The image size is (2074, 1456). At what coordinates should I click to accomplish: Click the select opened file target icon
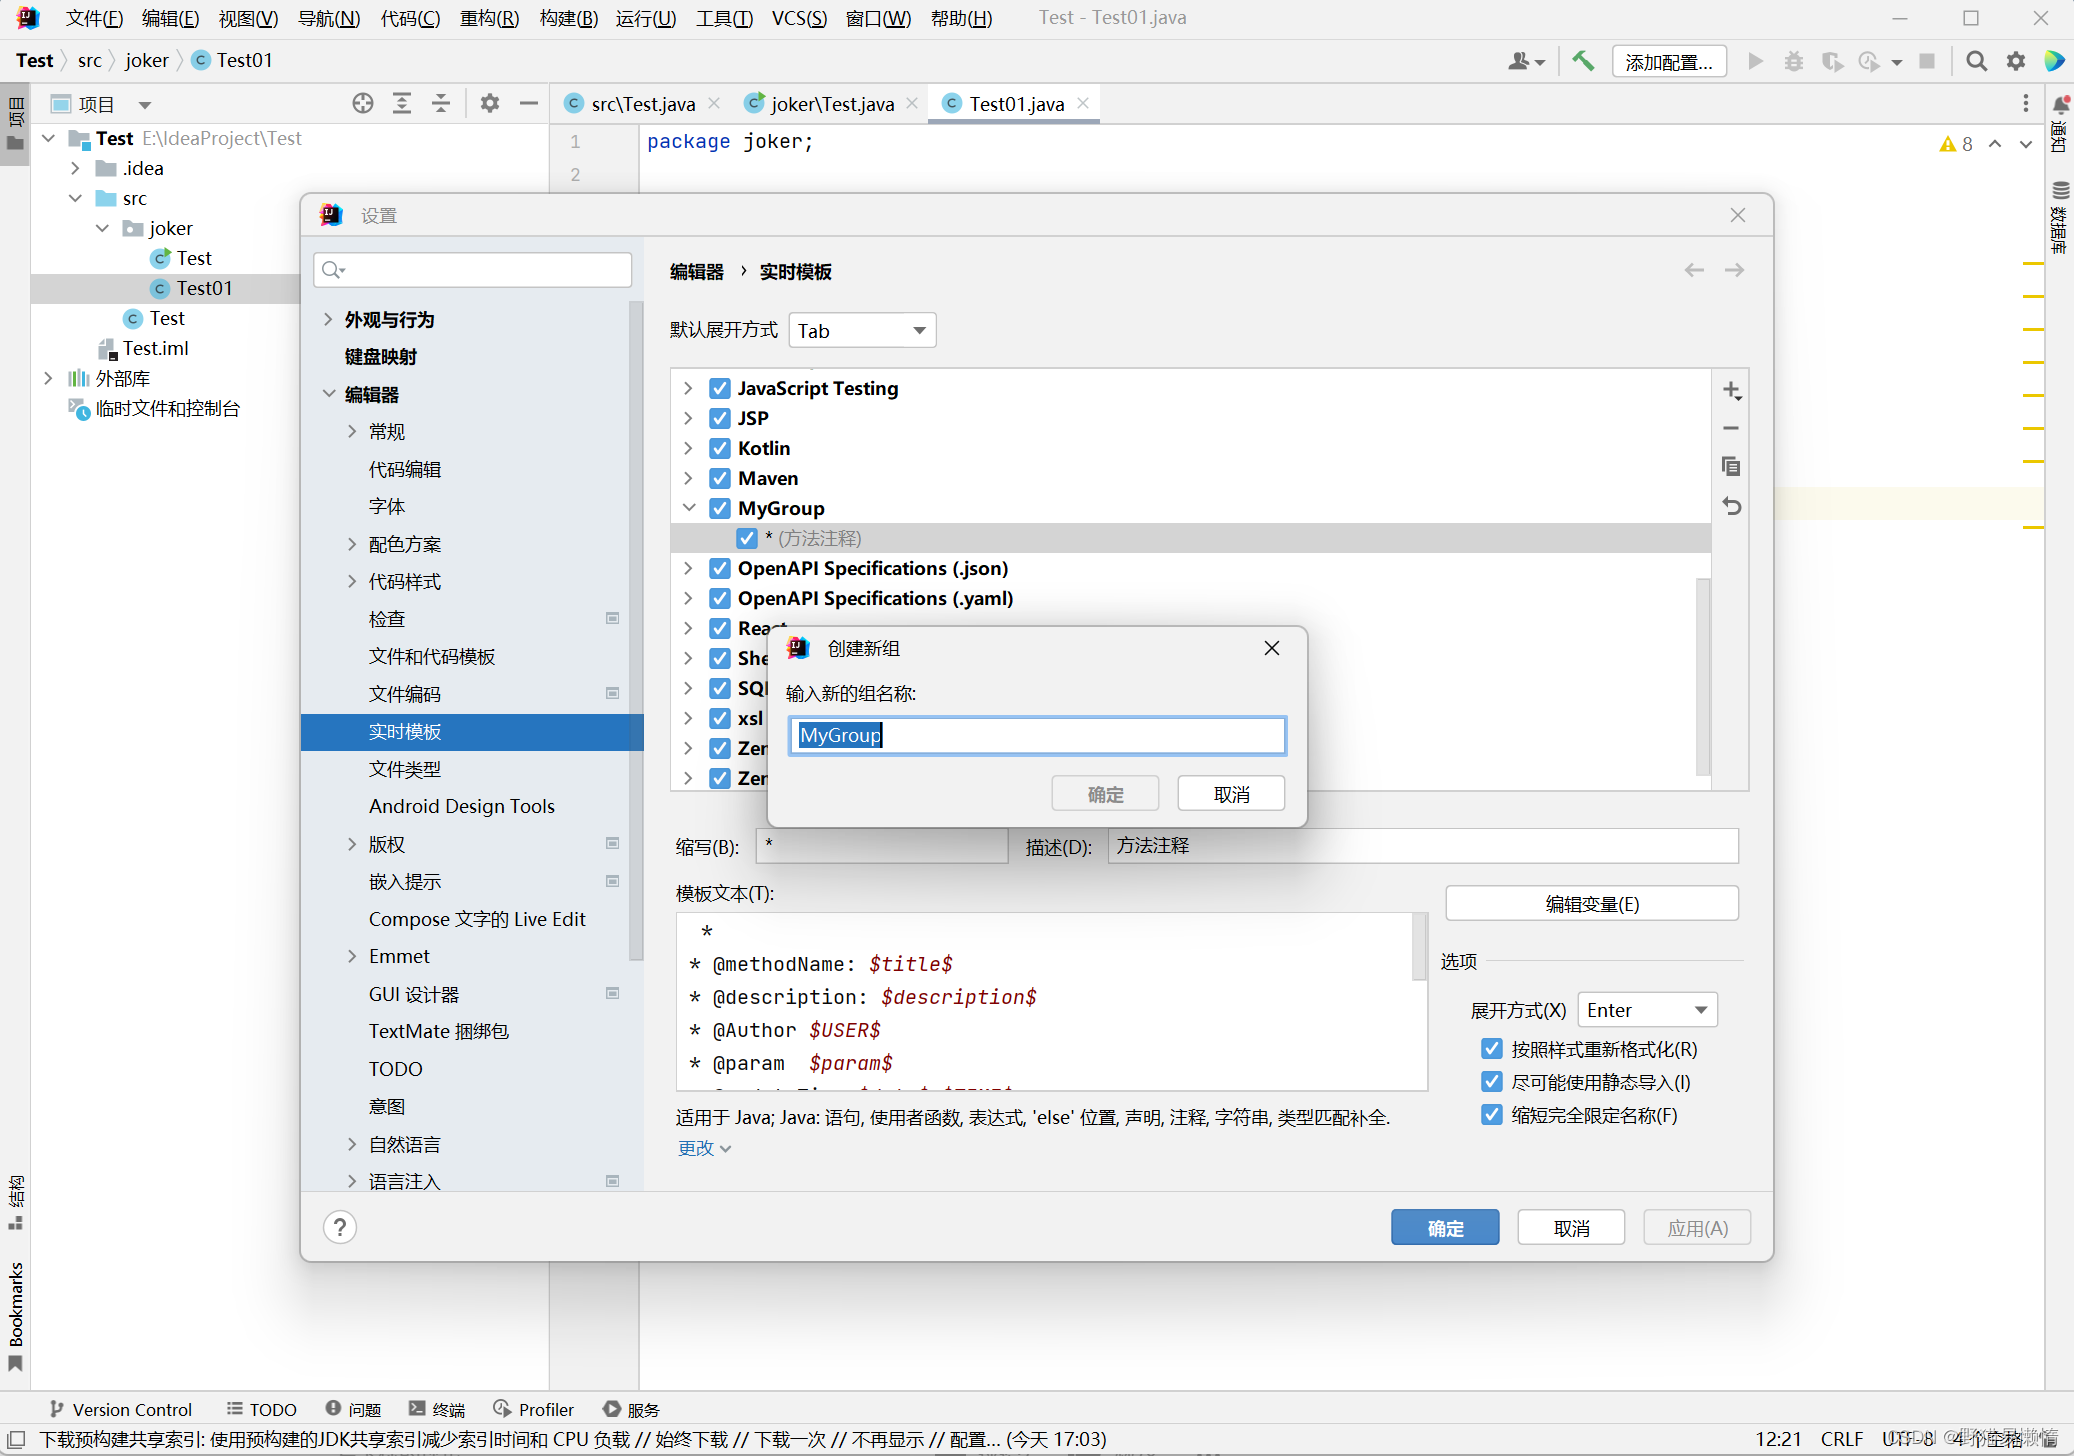(x=362, y=104)
